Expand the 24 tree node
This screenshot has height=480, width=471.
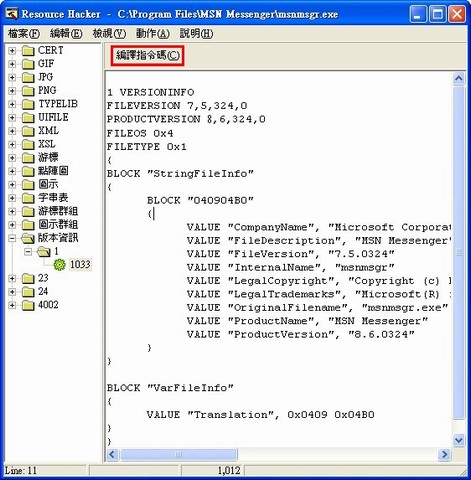click(12, 292)
